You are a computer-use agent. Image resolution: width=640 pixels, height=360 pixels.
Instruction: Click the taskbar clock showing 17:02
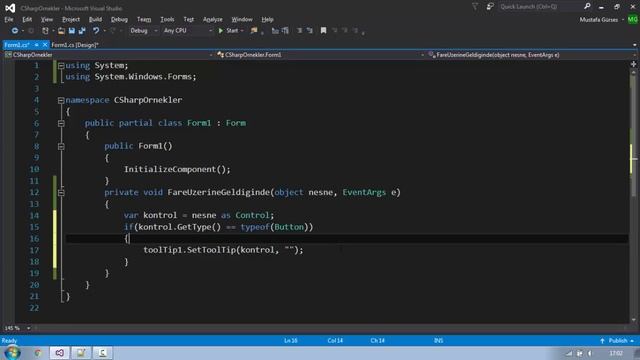click(x=616, y=353)
